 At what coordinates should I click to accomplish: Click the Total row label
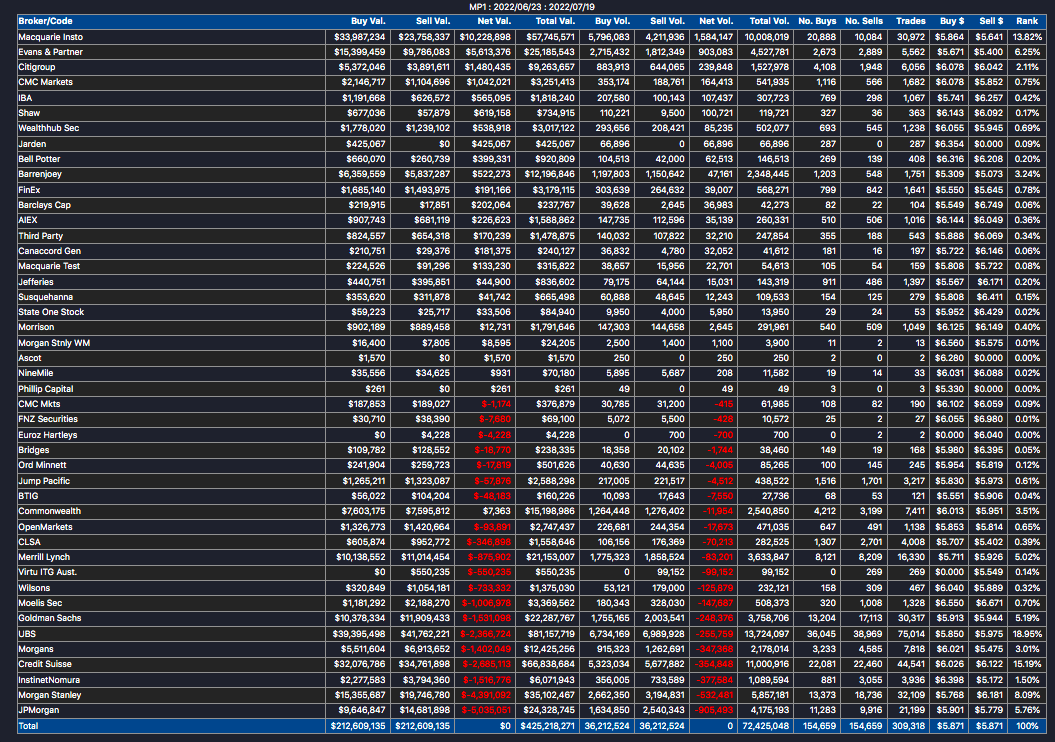[28, 726]
